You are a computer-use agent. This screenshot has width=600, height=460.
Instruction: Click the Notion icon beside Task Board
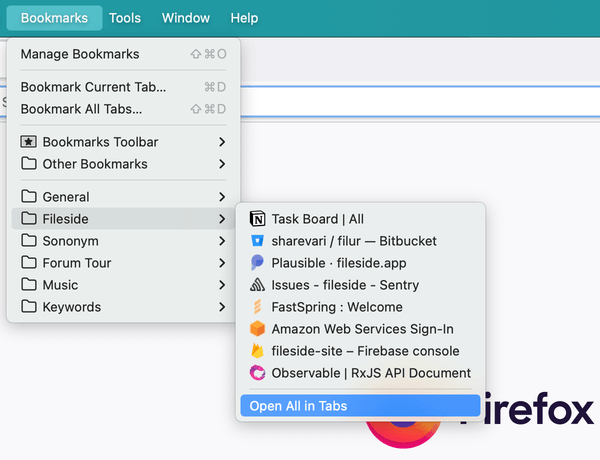tap(257, 219)
